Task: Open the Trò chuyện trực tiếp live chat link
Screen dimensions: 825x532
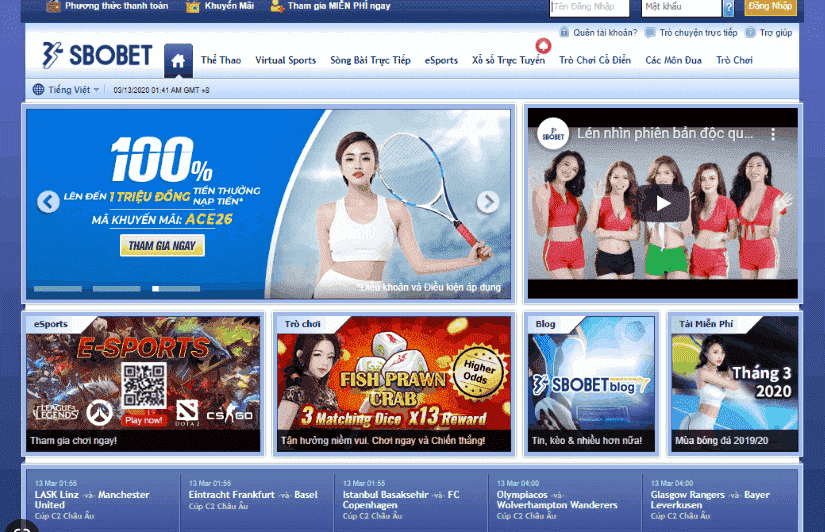Action: 697,33
